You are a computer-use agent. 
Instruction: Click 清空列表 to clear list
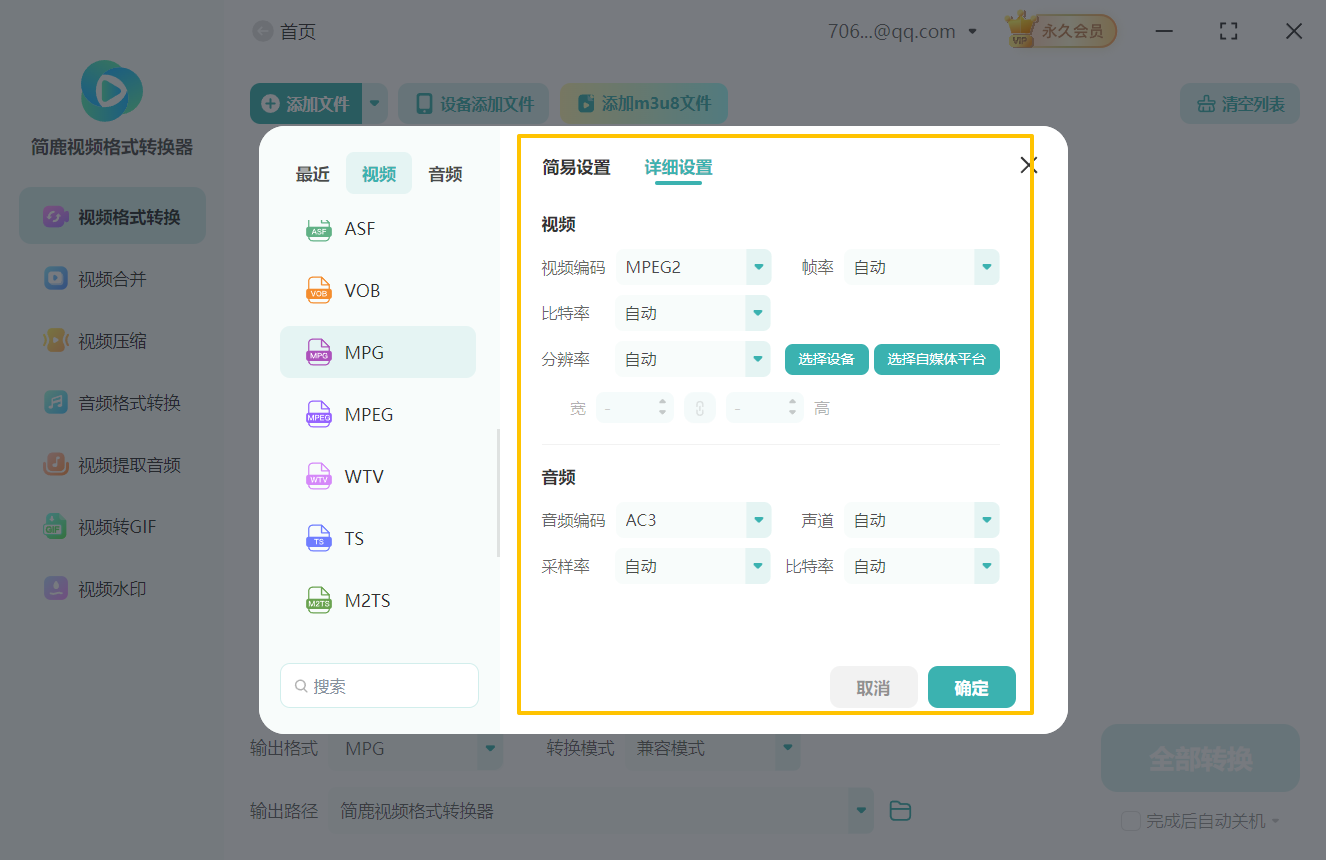[1239, 103]
